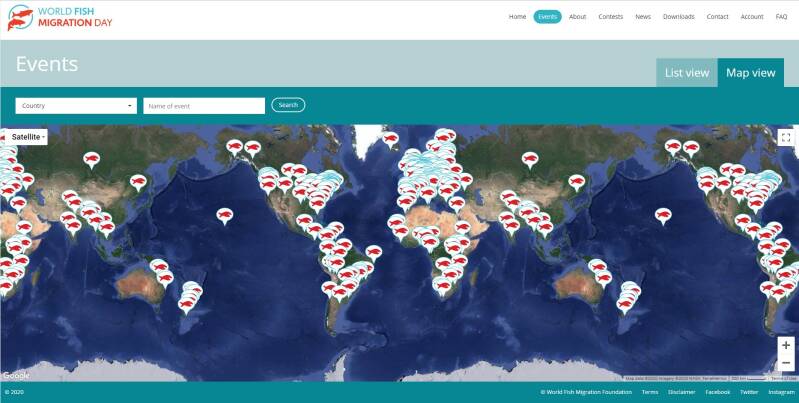Open the Country dropdown filter
Screen dimensions: 799x403
76,106
